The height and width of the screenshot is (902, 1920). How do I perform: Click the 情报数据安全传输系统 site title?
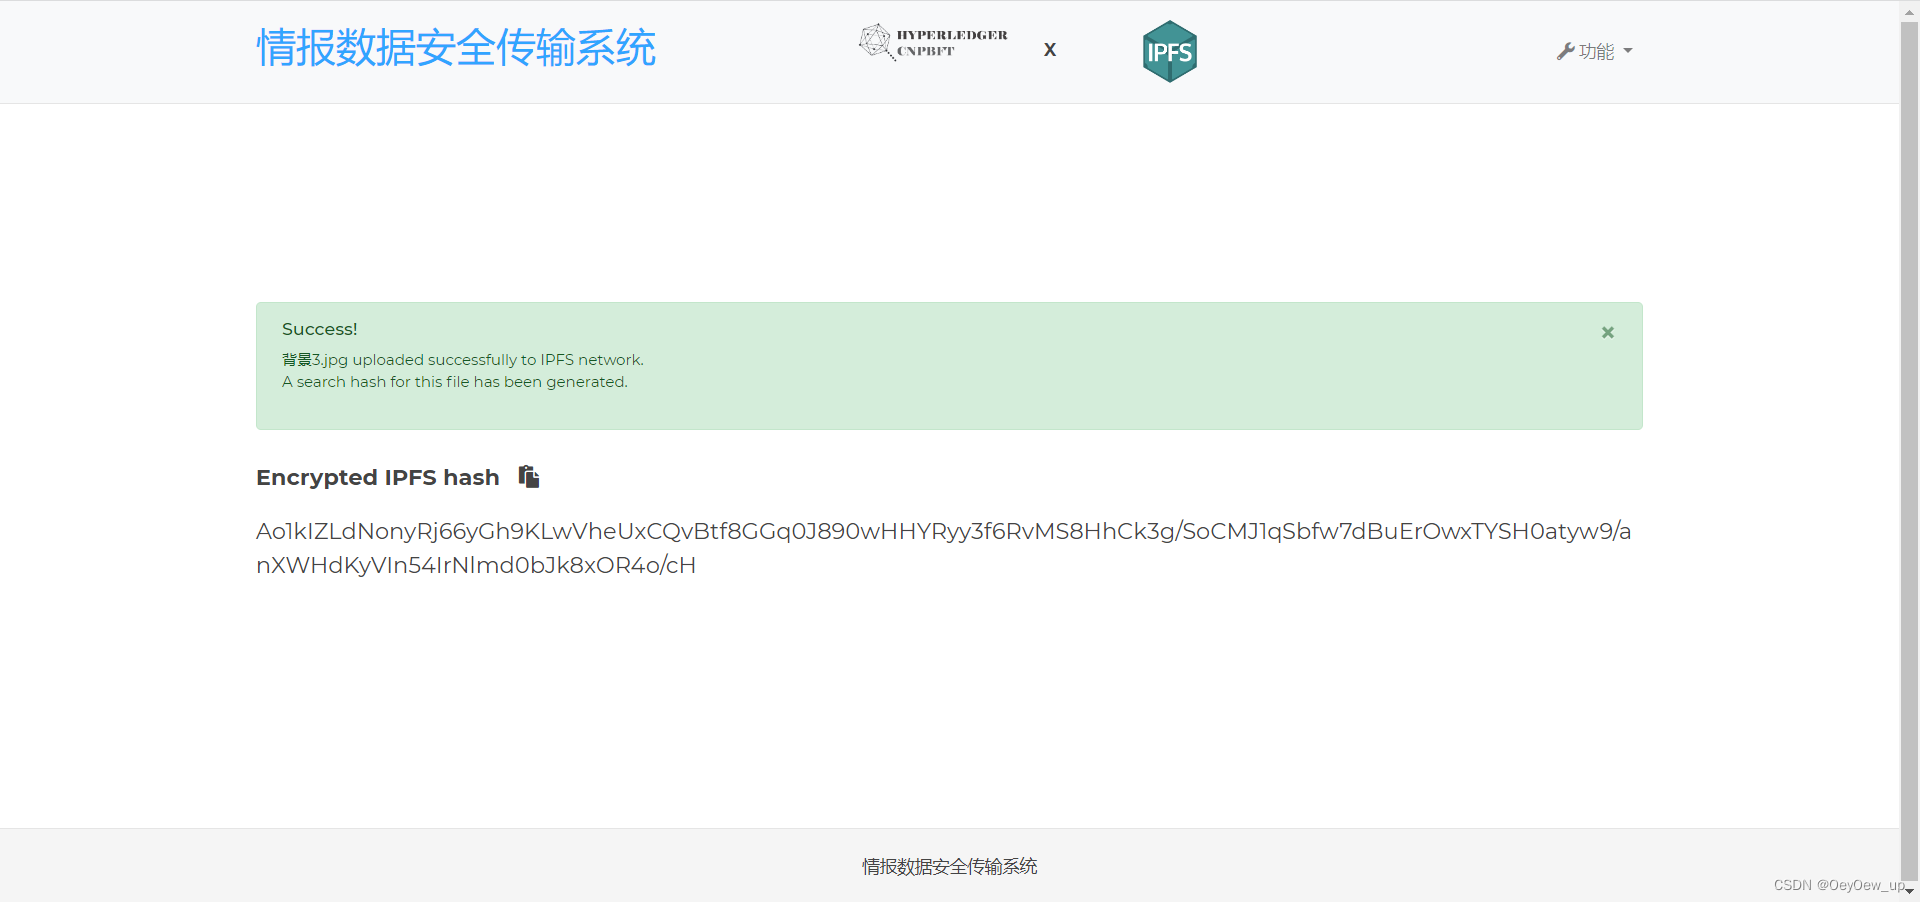pyautogui.click(x=456, y=48)
